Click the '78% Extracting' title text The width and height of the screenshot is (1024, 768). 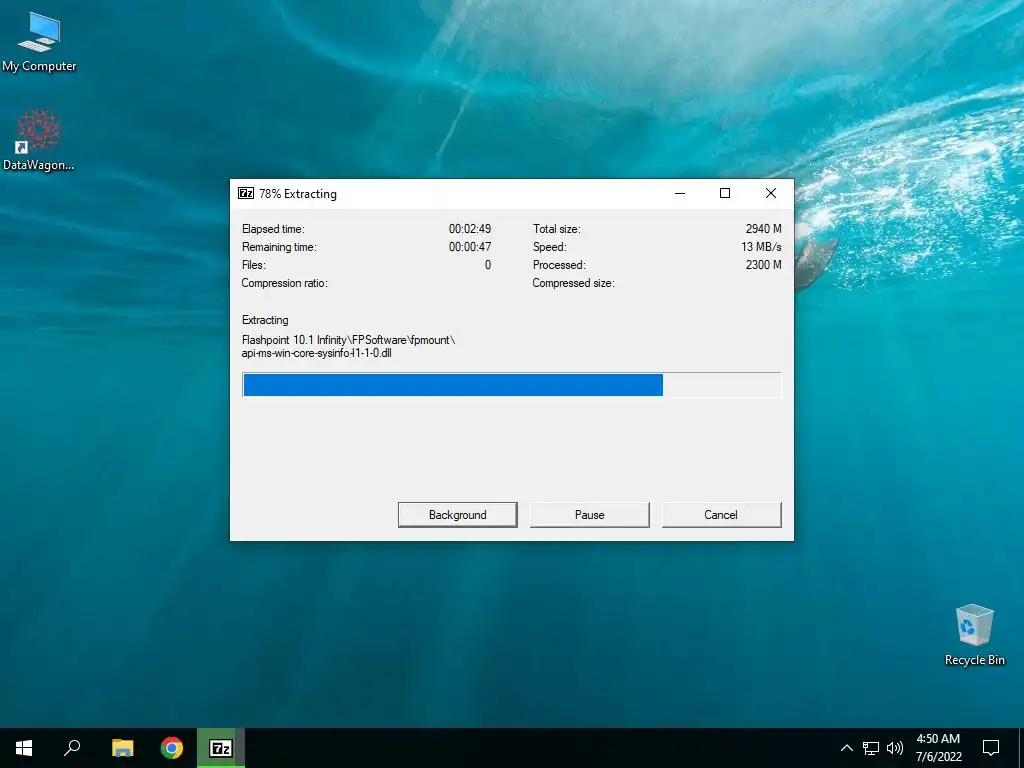298,194
